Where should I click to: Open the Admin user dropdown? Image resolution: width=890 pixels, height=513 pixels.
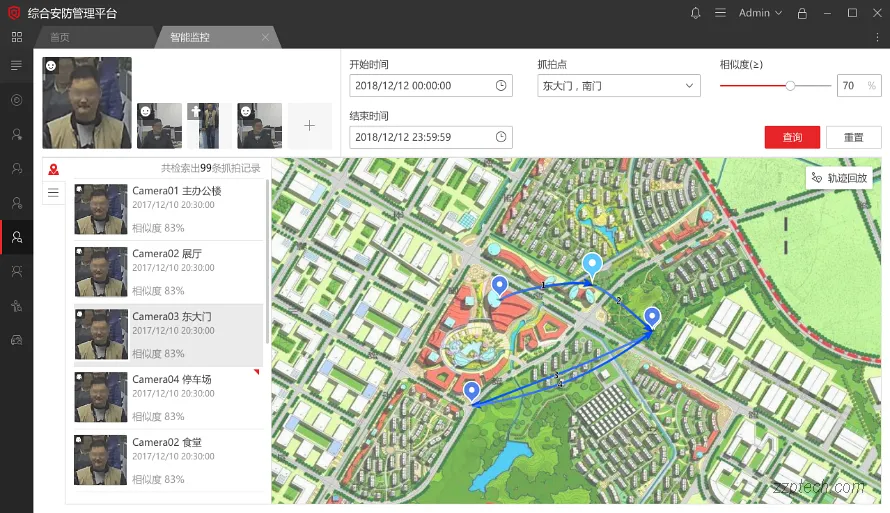point(761,13)
